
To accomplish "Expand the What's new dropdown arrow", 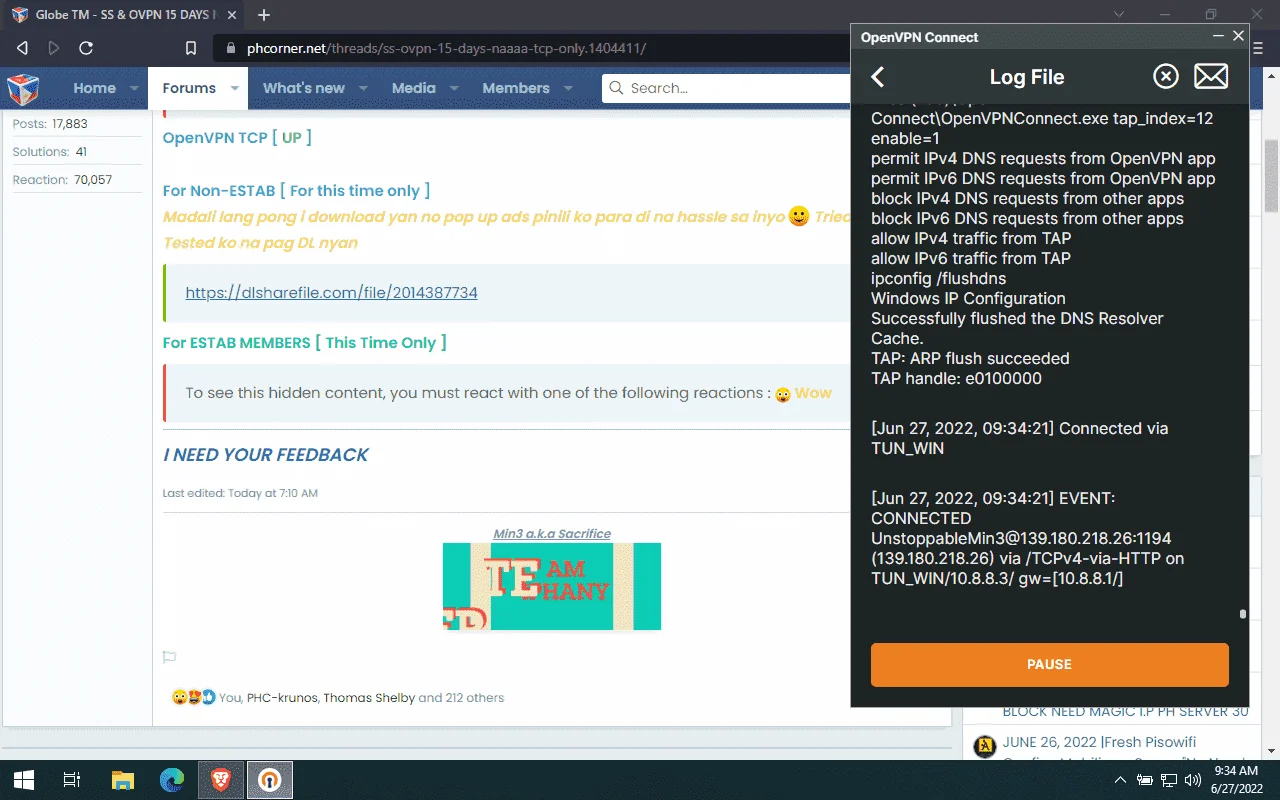I will coord(363,88).
